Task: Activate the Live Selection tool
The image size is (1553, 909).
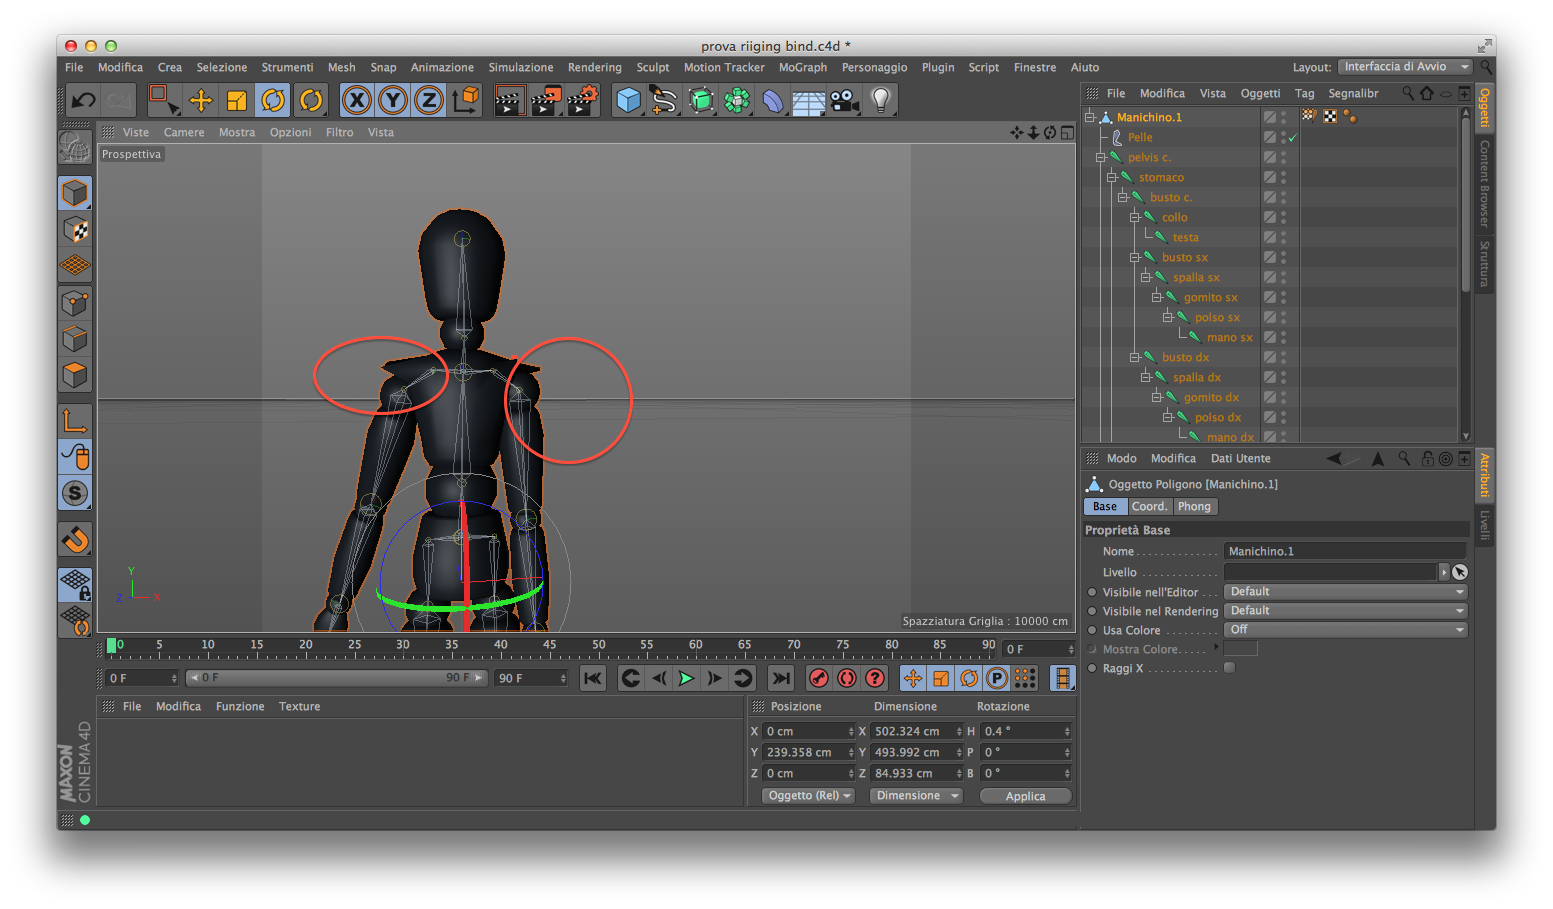Action: coord(163,100)
